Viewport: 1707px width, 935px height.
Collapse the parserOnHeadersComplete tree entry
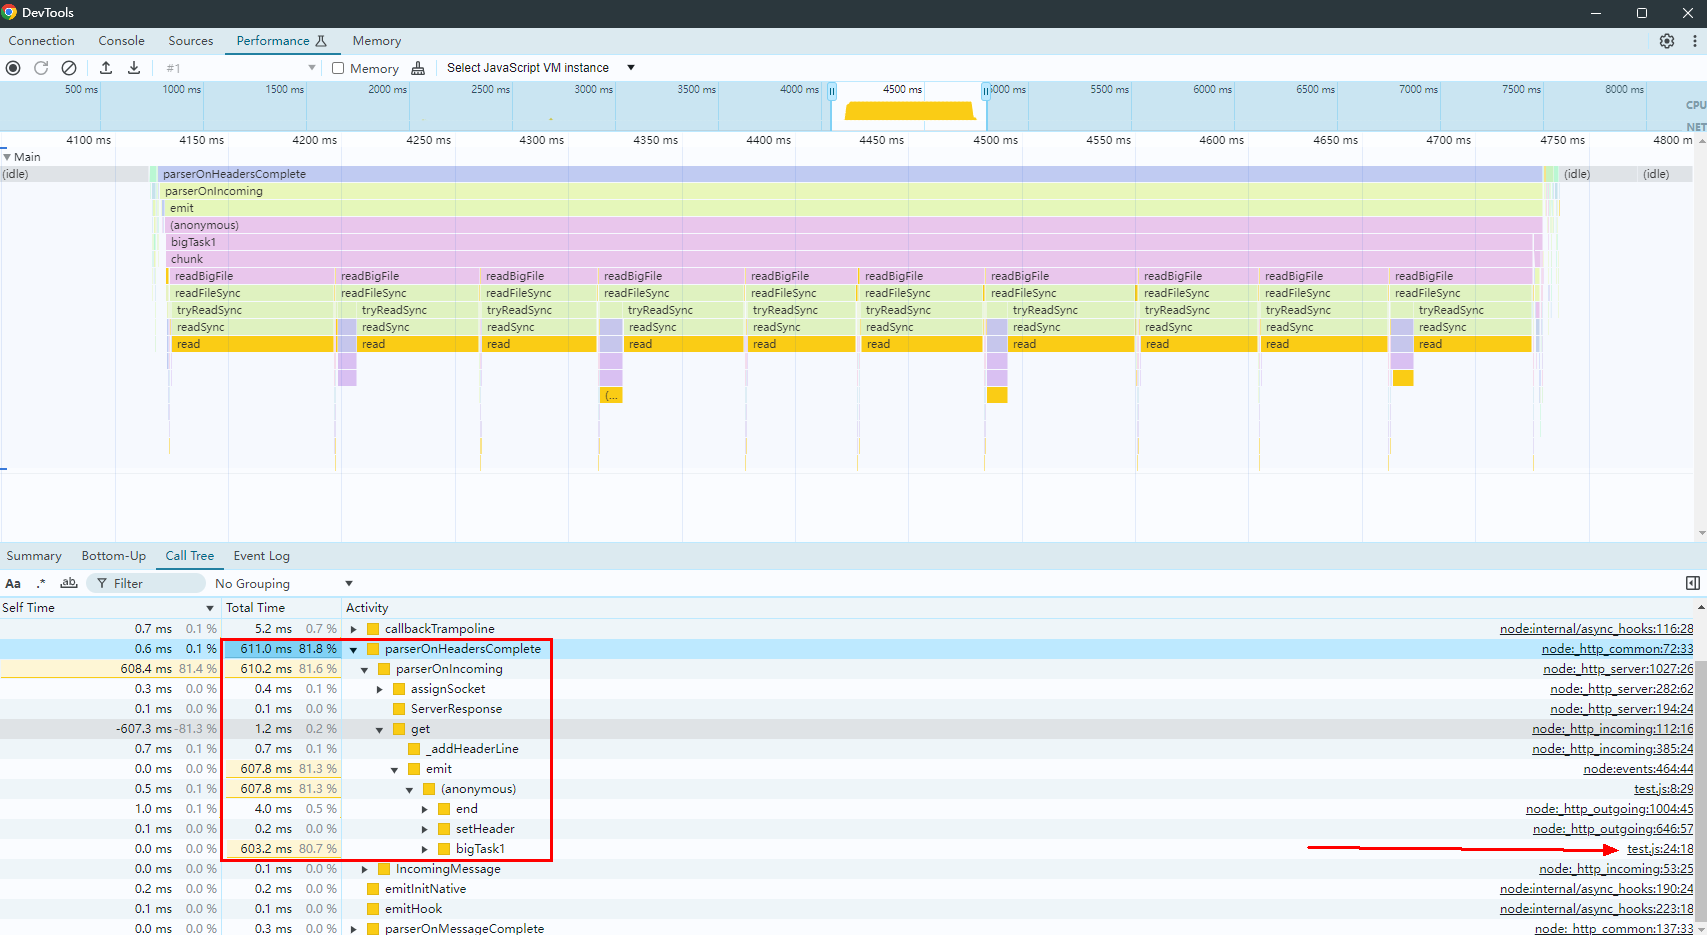[352, 648]
